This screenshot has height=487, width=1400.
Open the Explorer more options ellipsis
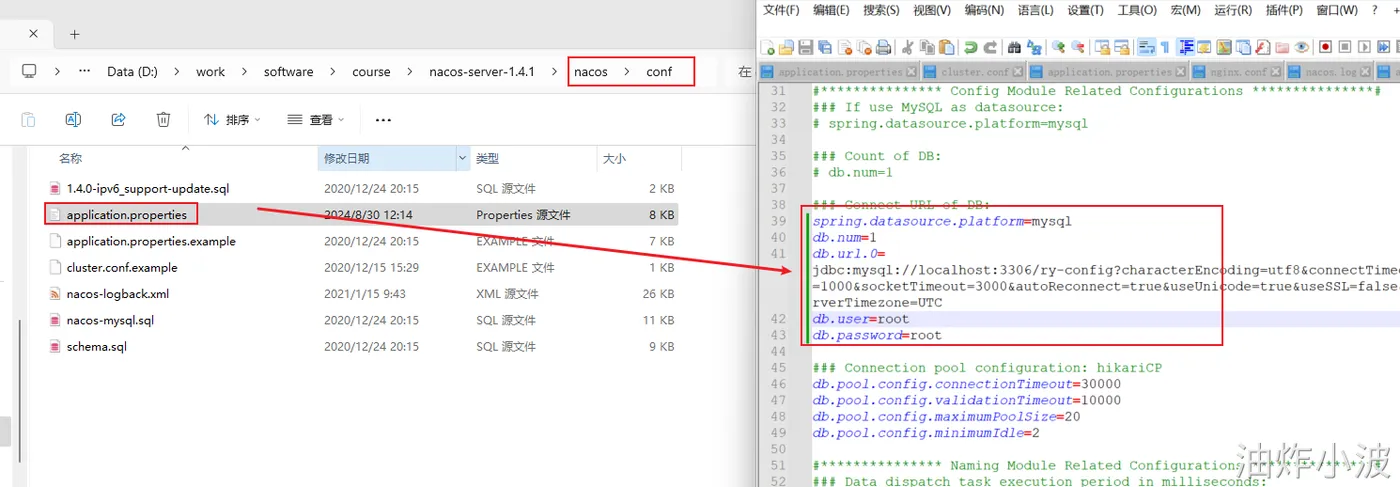[x=383, y=120]
